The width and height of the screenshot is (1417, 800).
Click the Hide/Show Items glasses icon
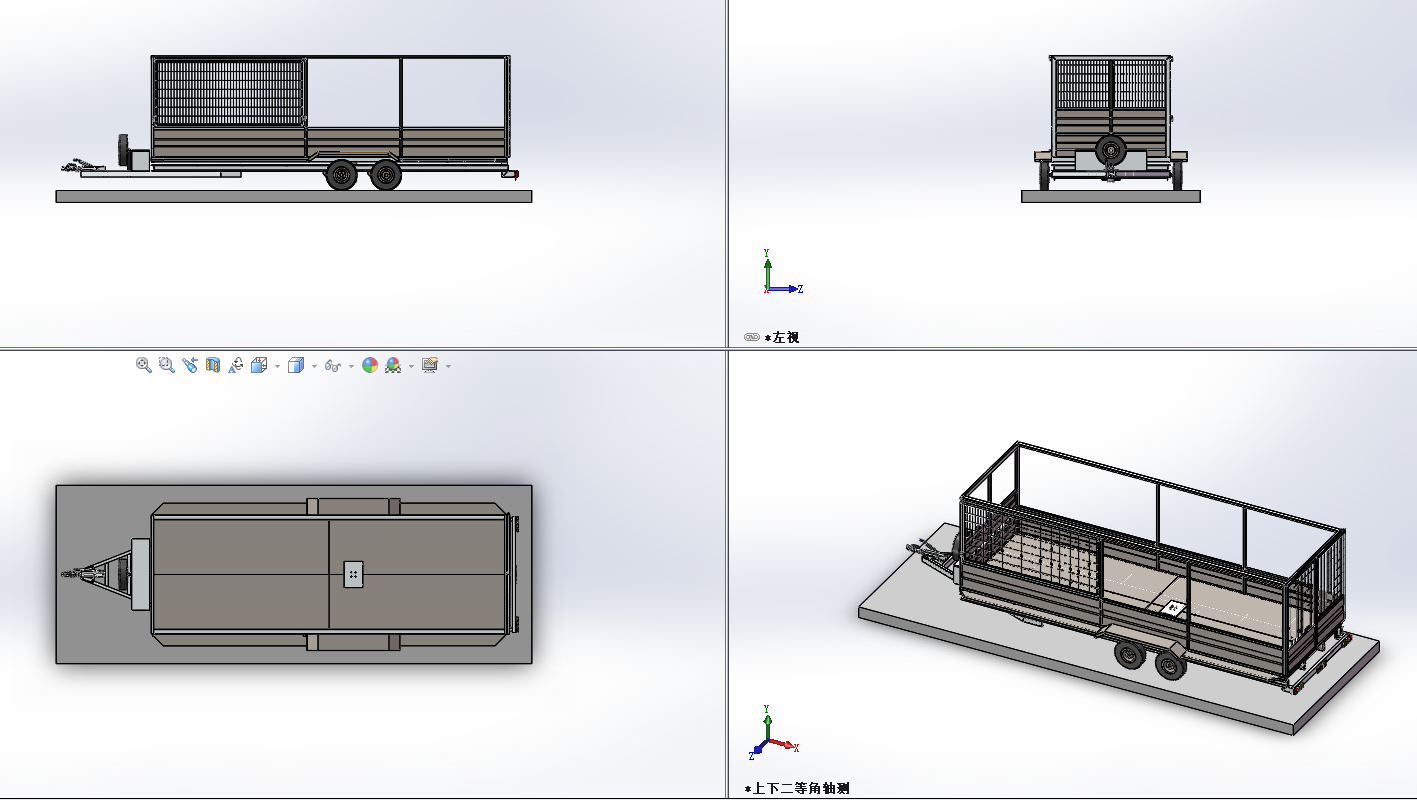pyautogui.click(x=333, y=366)
